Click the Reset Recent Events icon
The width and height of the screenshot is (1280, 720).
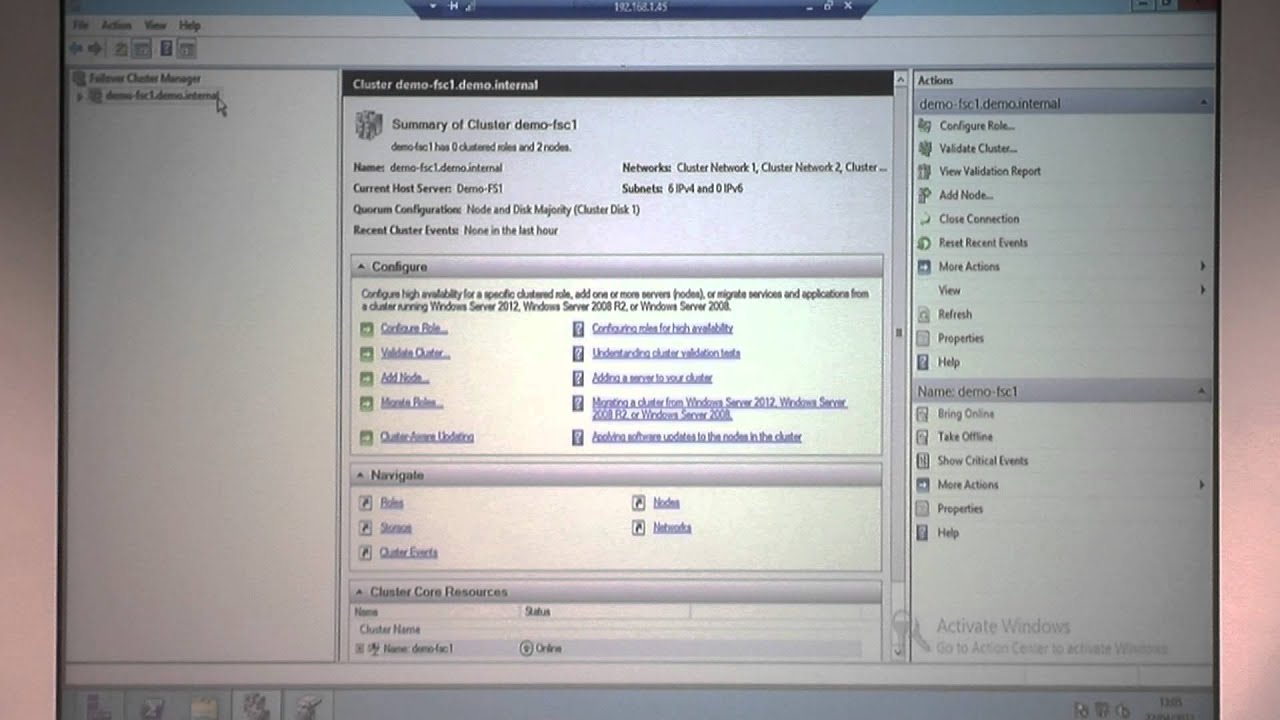pos(923,243)
